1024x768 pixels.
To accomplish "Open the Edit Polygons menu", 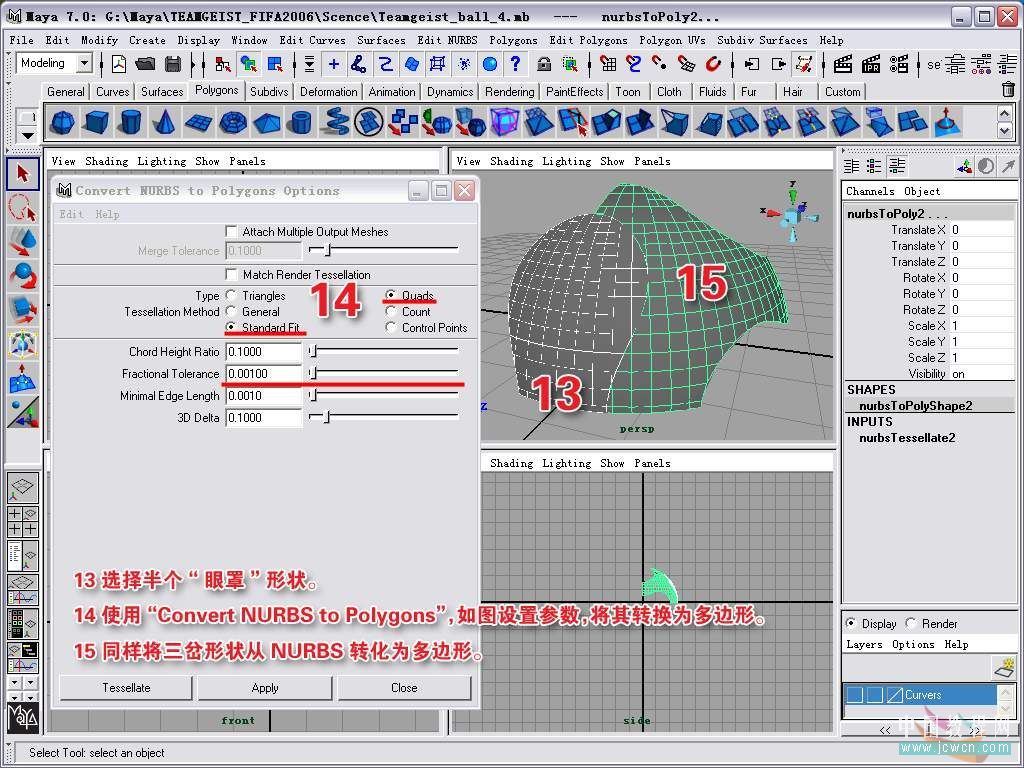I will point(588,40).
